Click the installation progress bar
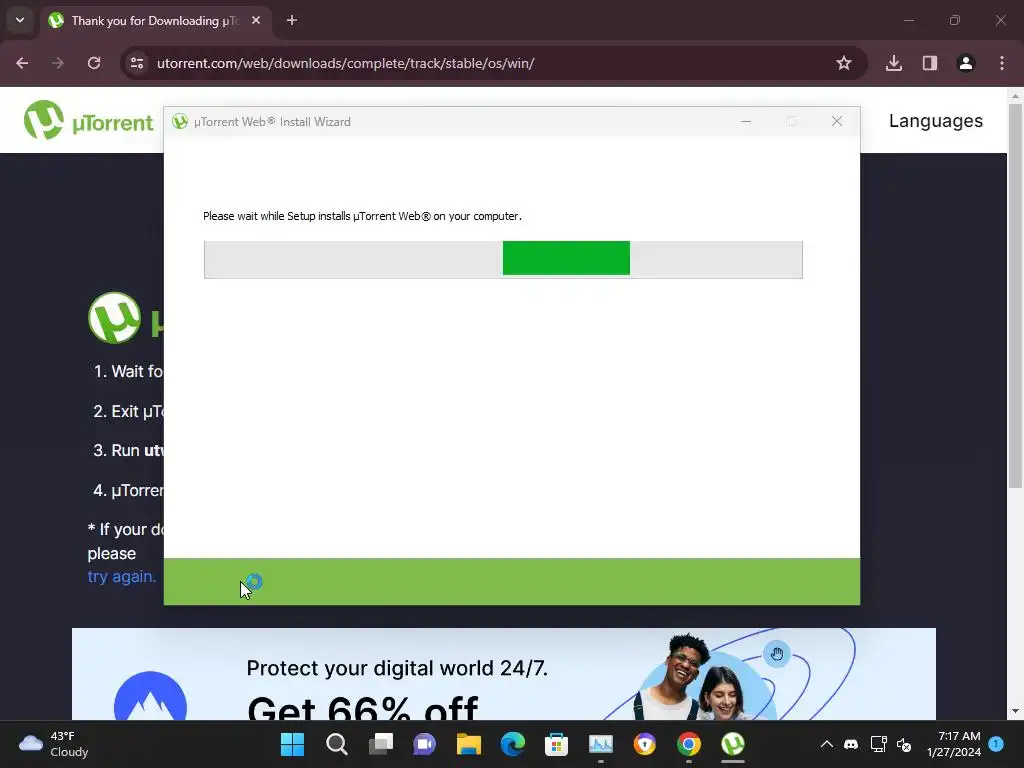Screen dimensions: 1024x768 [503, 259]
